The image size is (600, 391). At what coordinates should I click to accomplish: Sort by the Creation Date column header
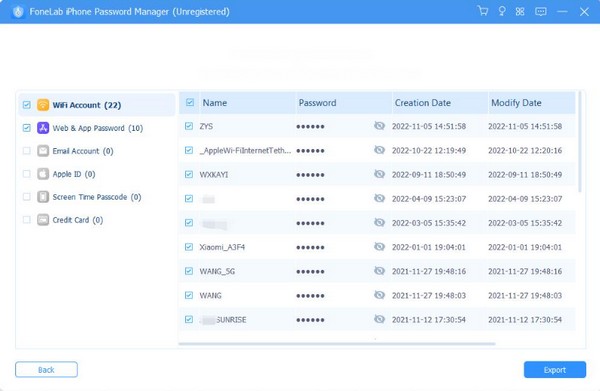[440, 103]
